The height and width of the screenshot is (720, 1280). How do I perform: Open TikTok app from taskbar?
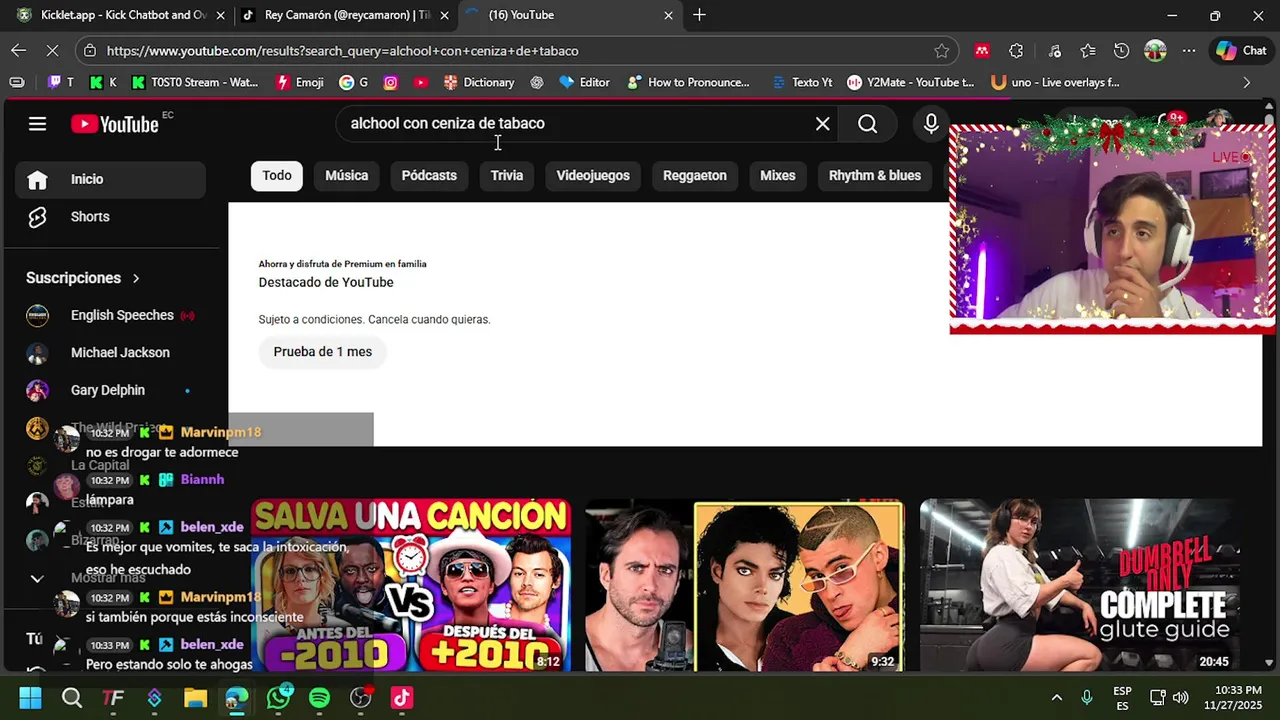point(401,698)
